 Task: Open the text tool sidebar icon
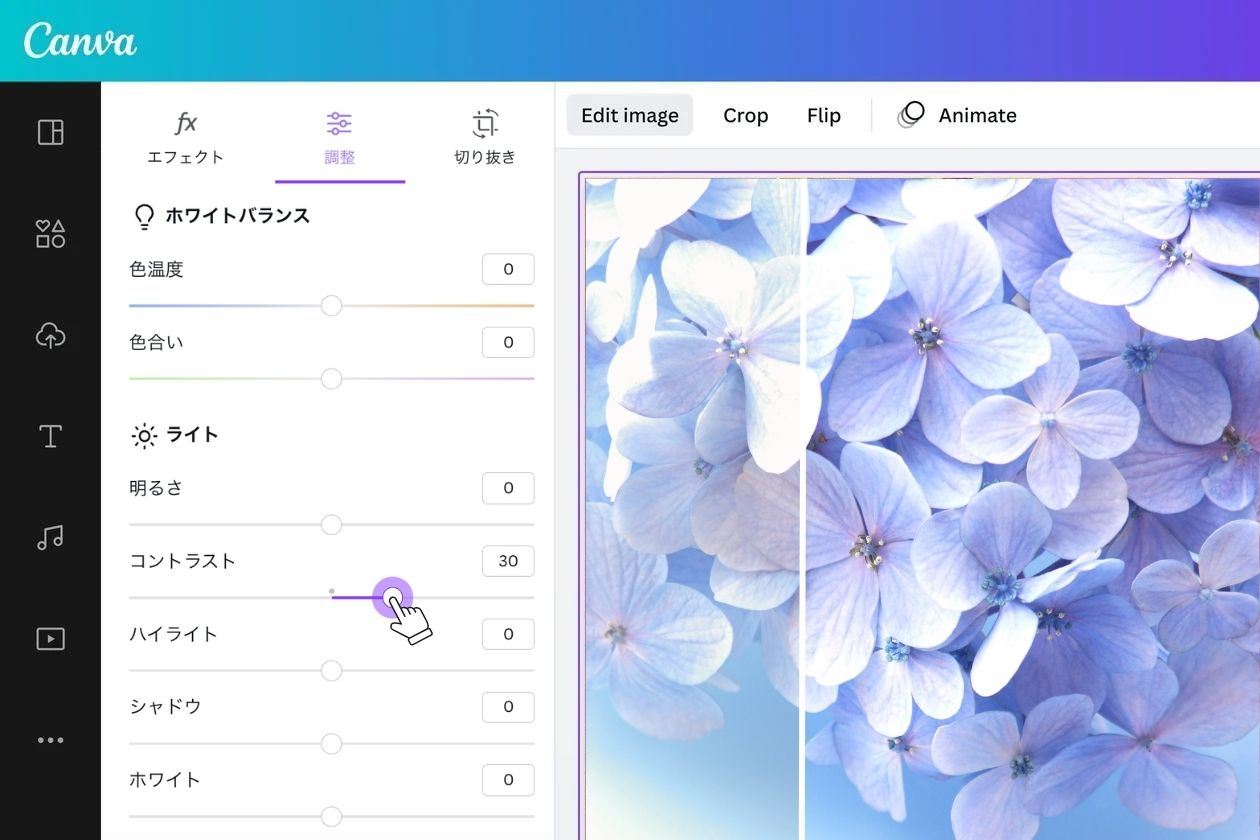click(50, 436)
